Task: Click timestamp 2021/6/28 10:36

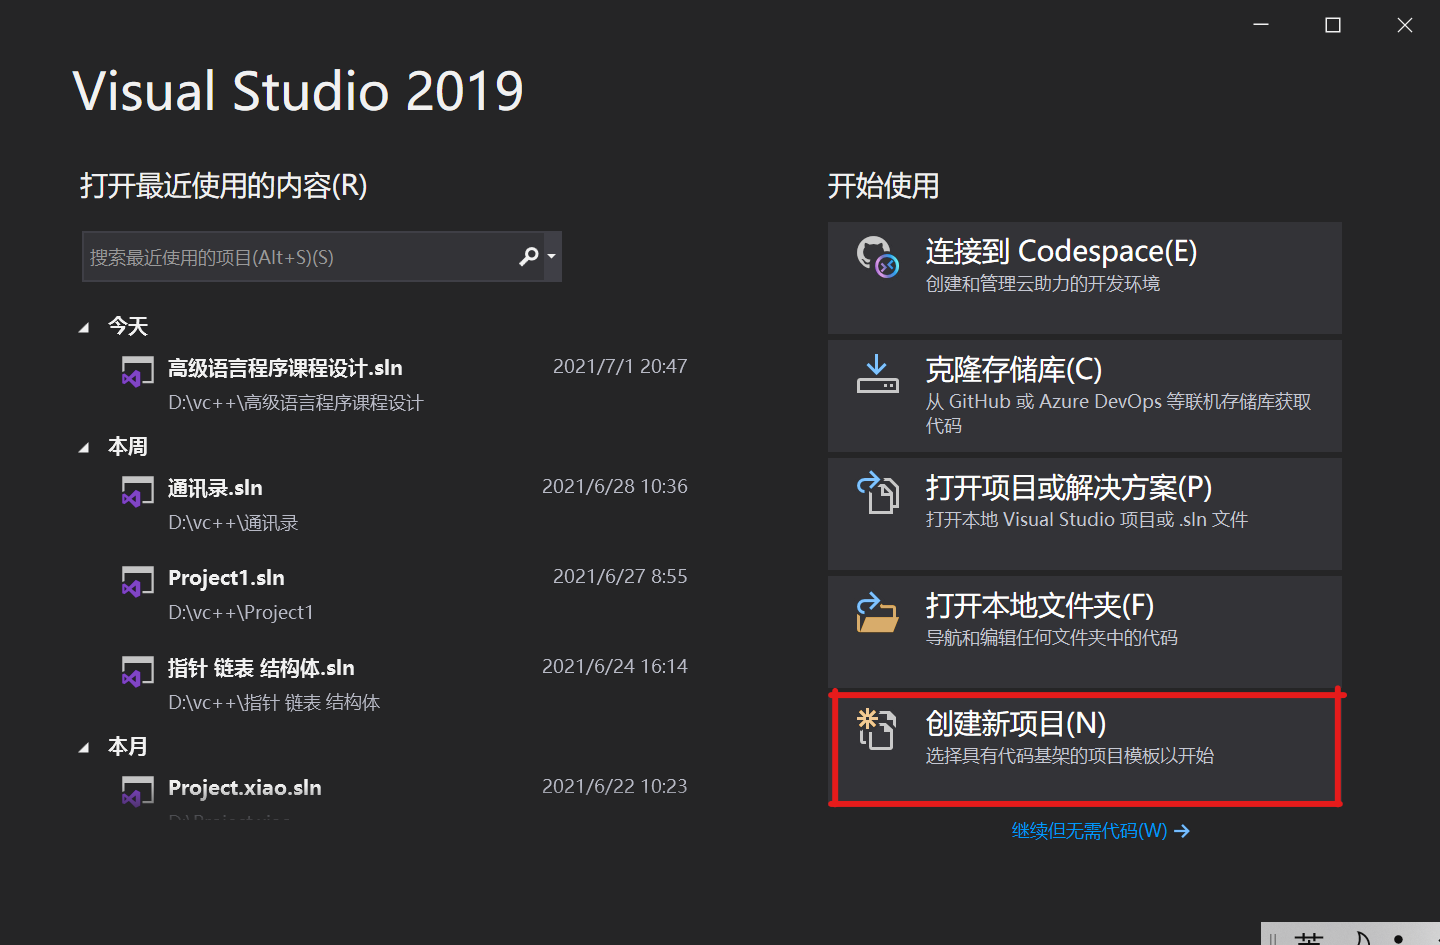Action: pos(615,487)
